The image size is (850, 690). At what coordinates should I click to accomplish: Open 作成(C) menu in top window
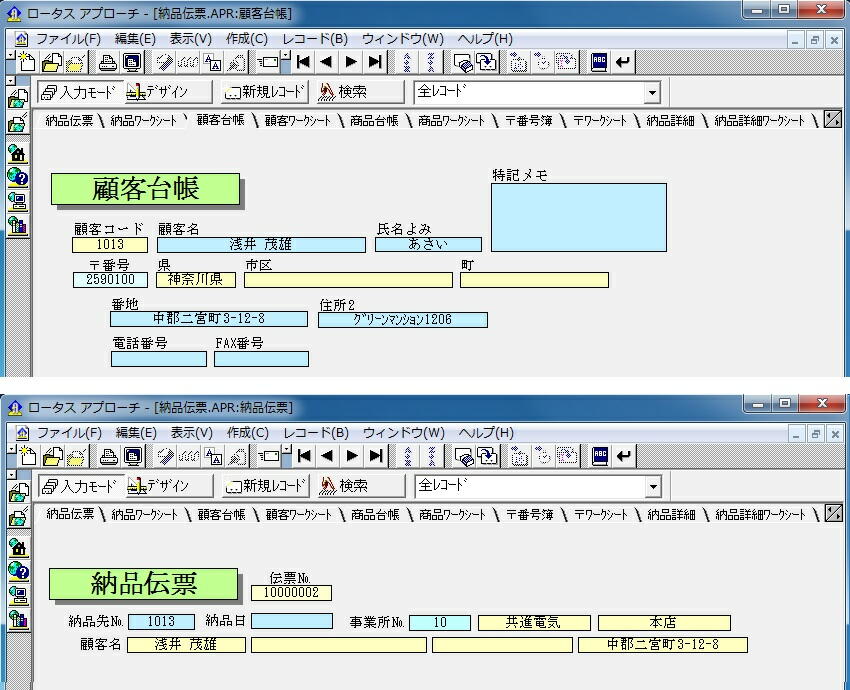tap(247, 39)
